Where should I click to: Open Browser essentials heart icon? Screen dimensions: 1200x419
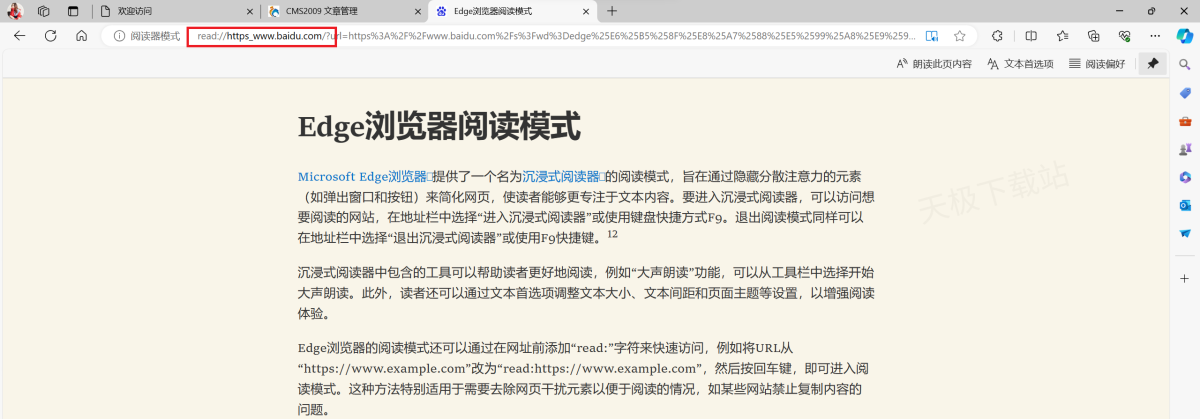coord(1123,36)
